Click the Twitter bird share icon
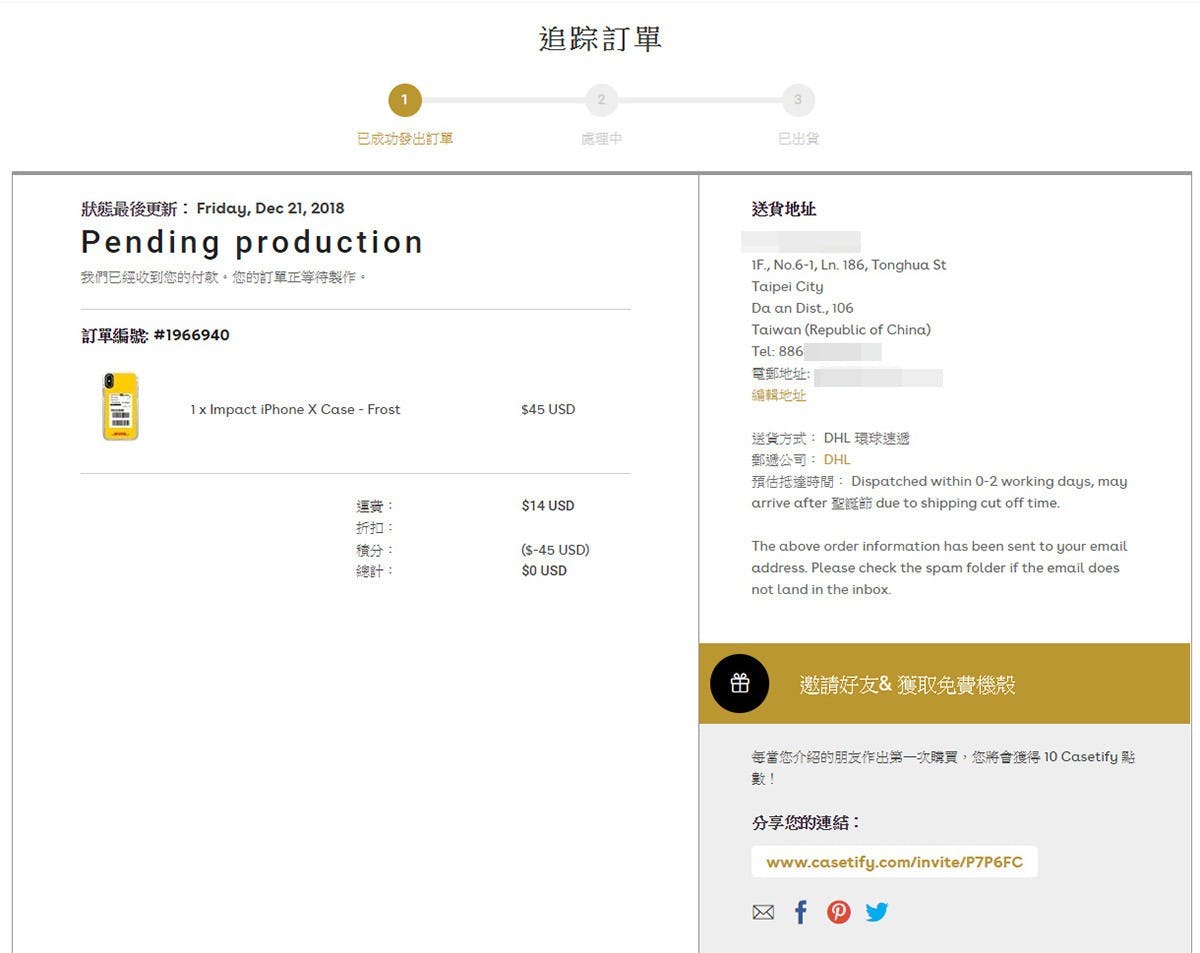Viewport: 1200px width, 953px height. coord(877,912)
